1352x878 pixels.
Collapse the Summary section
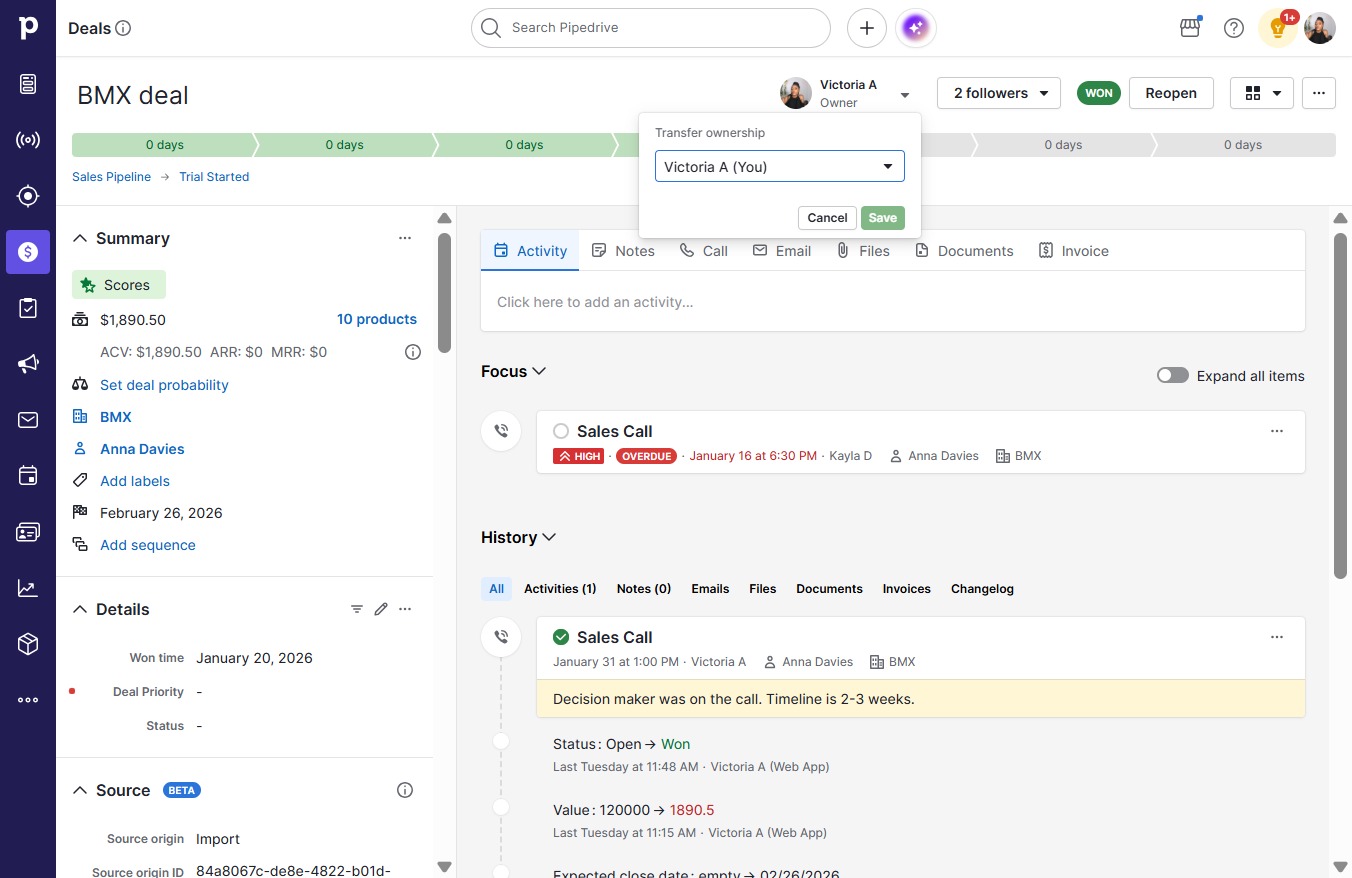[80, 238]
